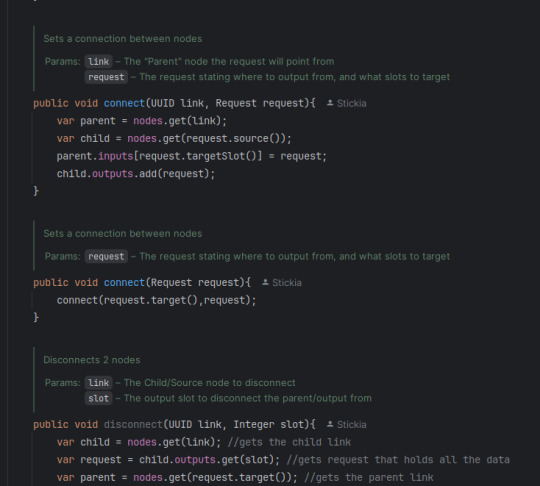Click the 'request' param tag in first doc comment
Image resolution: width=540 pixels, height=486 pixels.
pos(106,77)
